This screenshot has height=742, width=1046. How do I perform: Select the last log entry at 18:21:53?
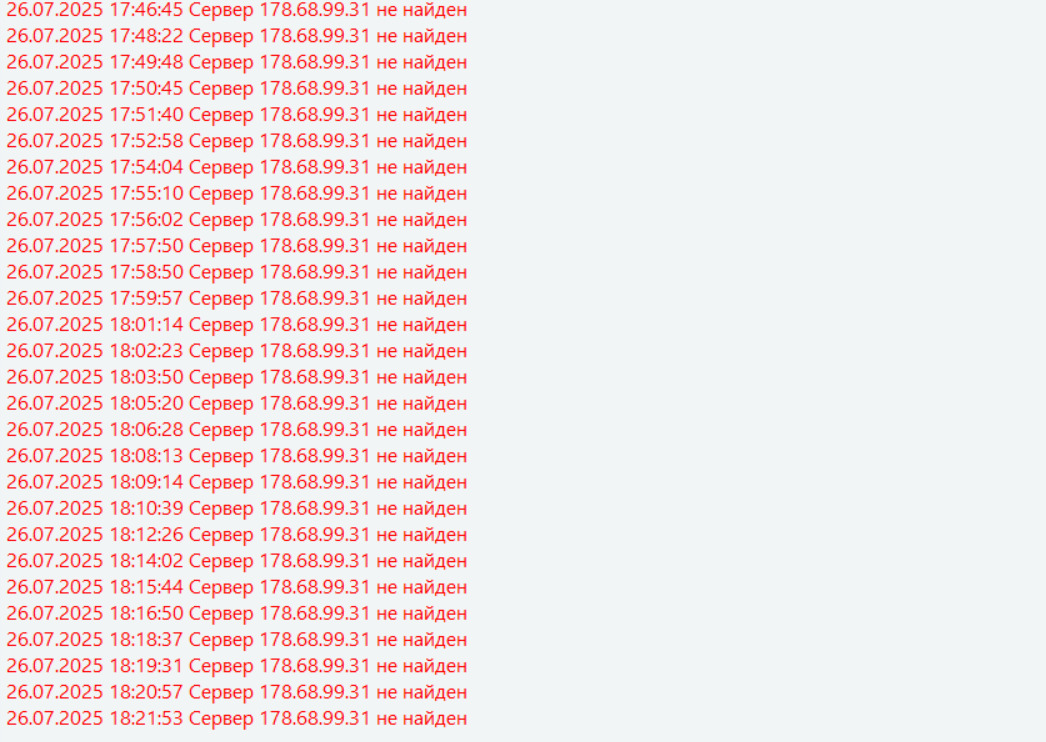click(237, 718)
